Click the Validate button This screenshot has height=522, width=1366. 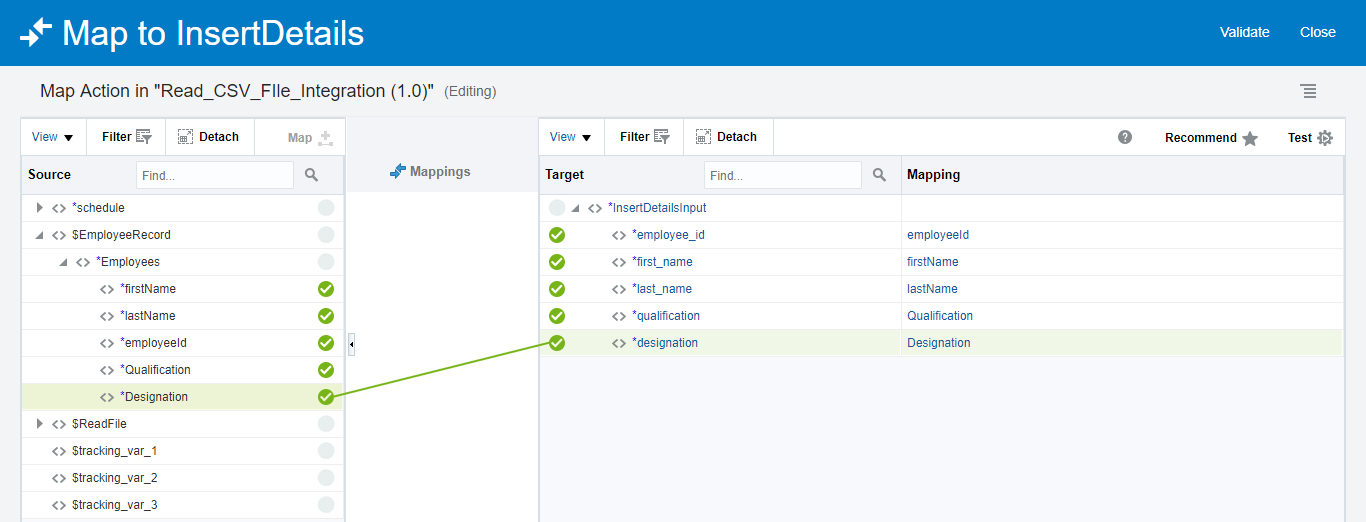(x=1244, y=32)
